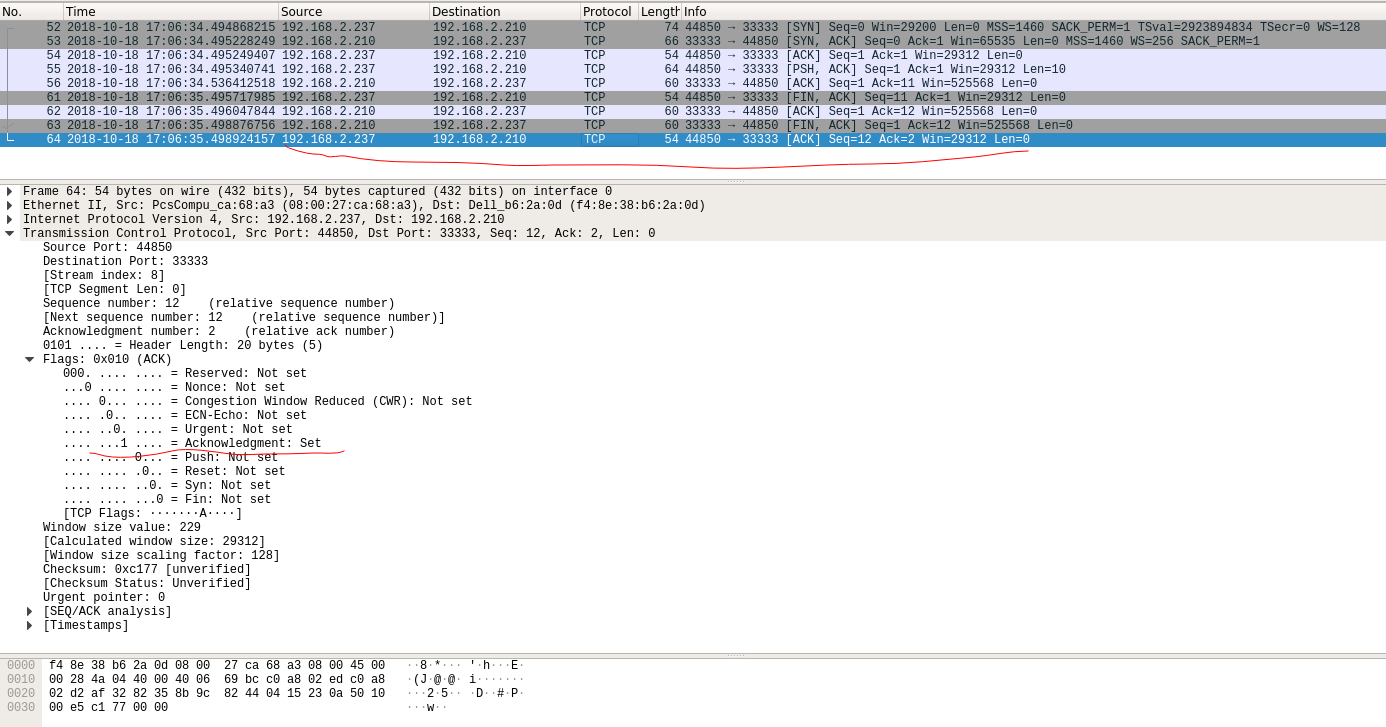
Task: Select Congestion Window Reduced (CWR) flag
Action: [x=267, y=402]
